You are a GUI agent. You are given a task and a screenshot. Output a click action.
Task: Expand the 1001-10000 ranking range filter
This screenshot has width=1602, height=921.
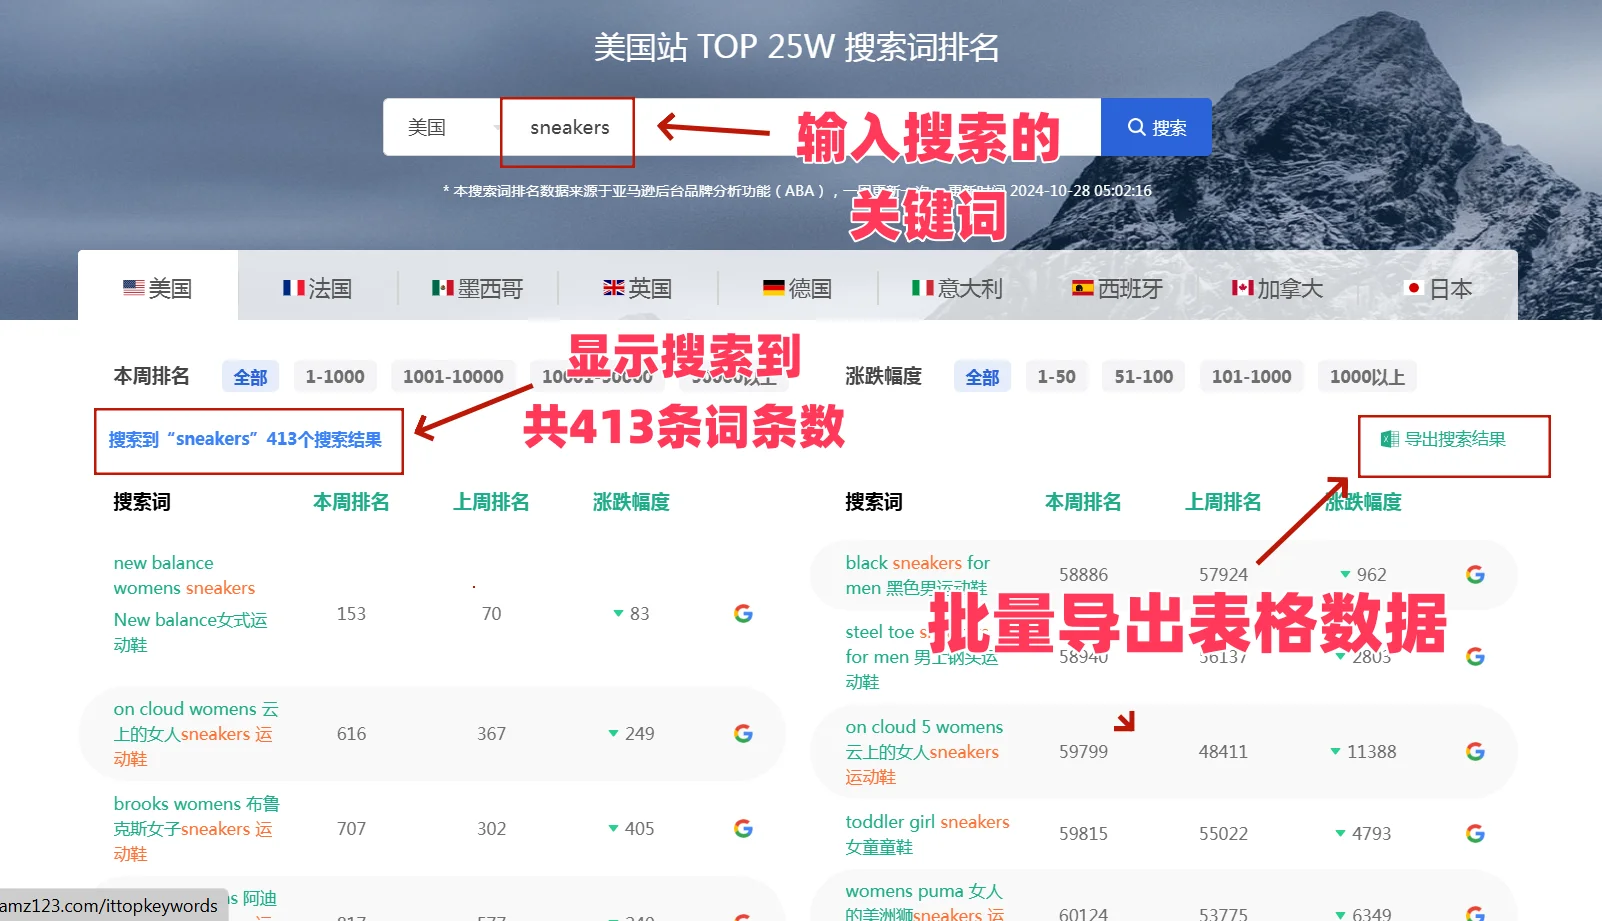(x=452, y=376)
